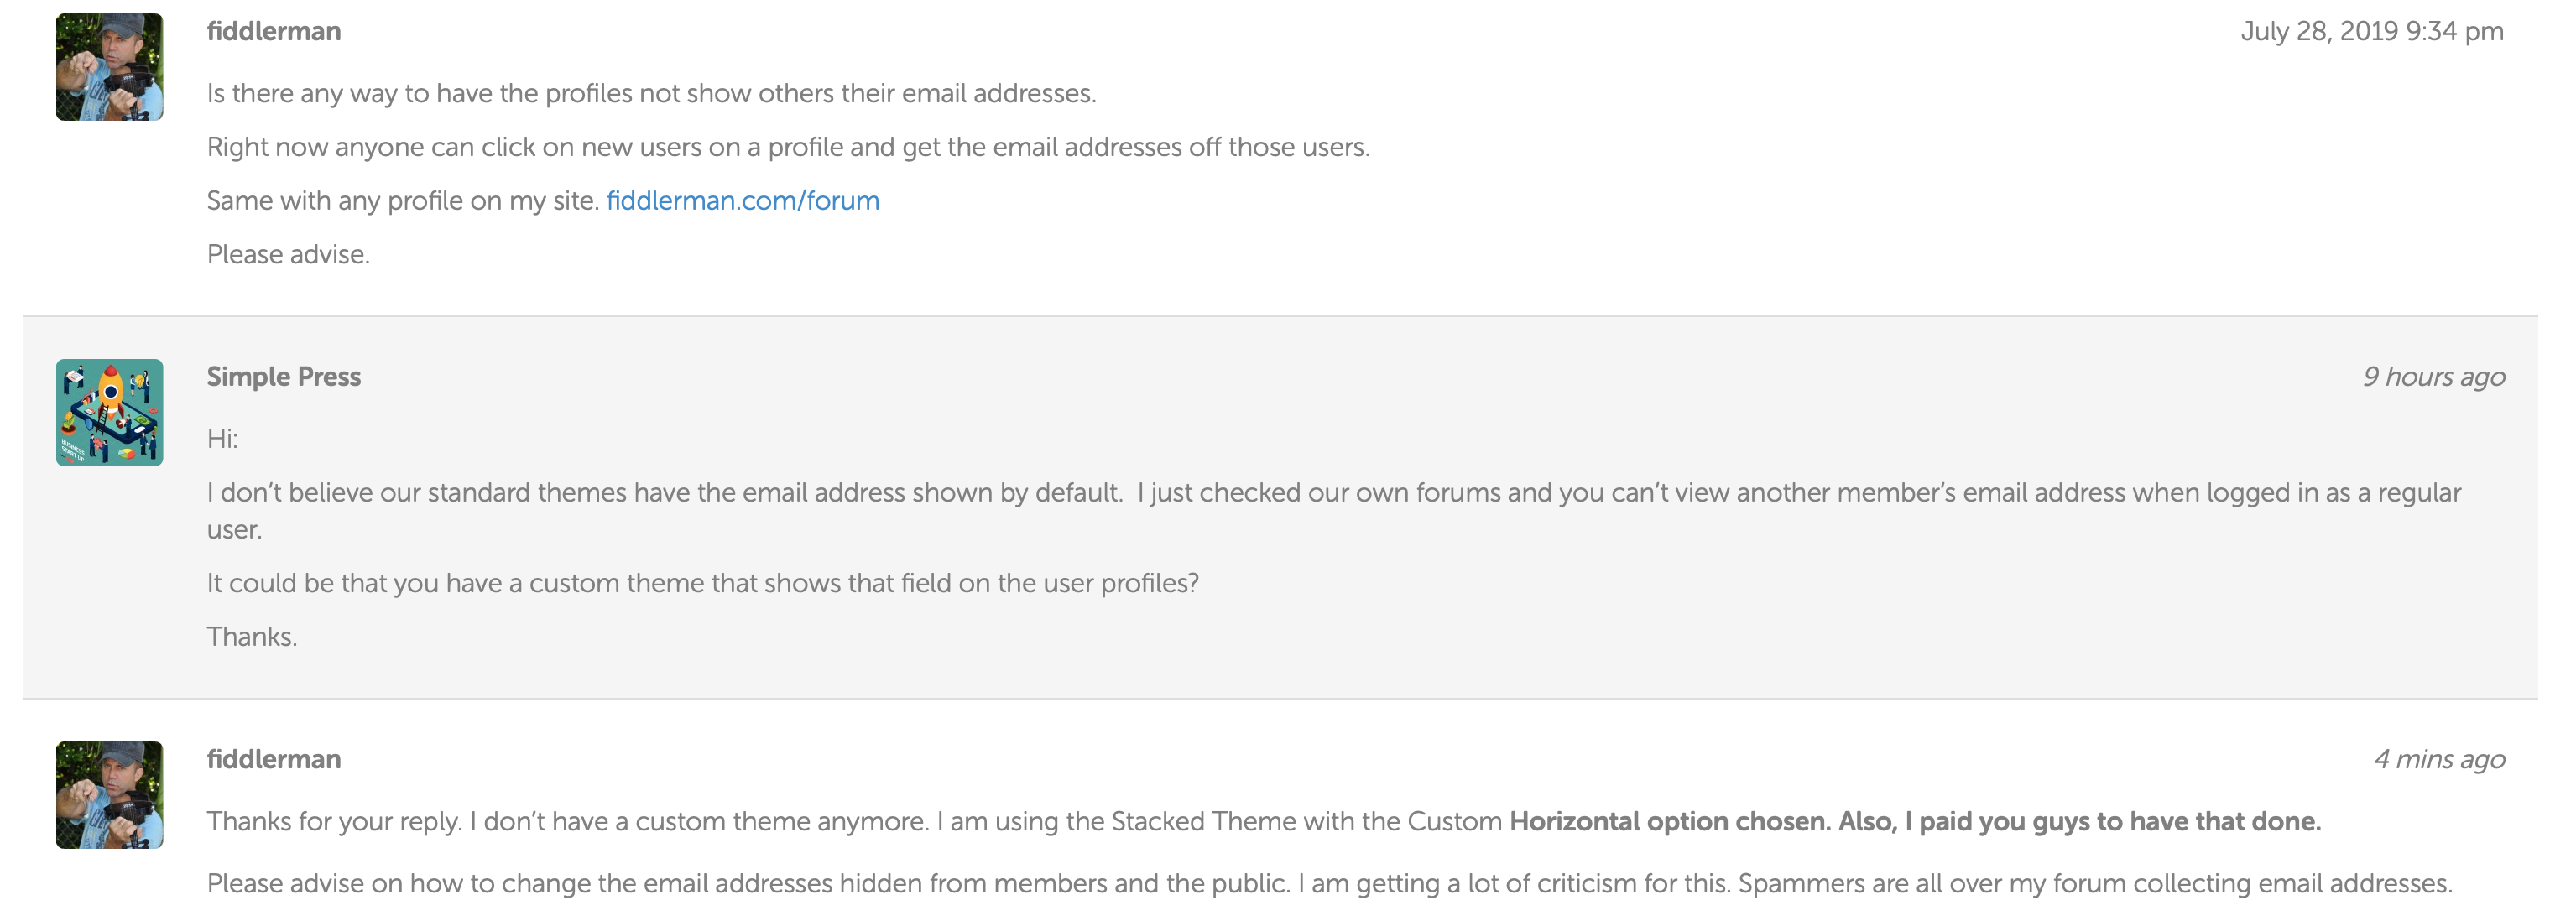Screen dimensions: 2576x921
Task: Click the paragraph about spammers collecting email addresses
Action: coord(1330,884)
